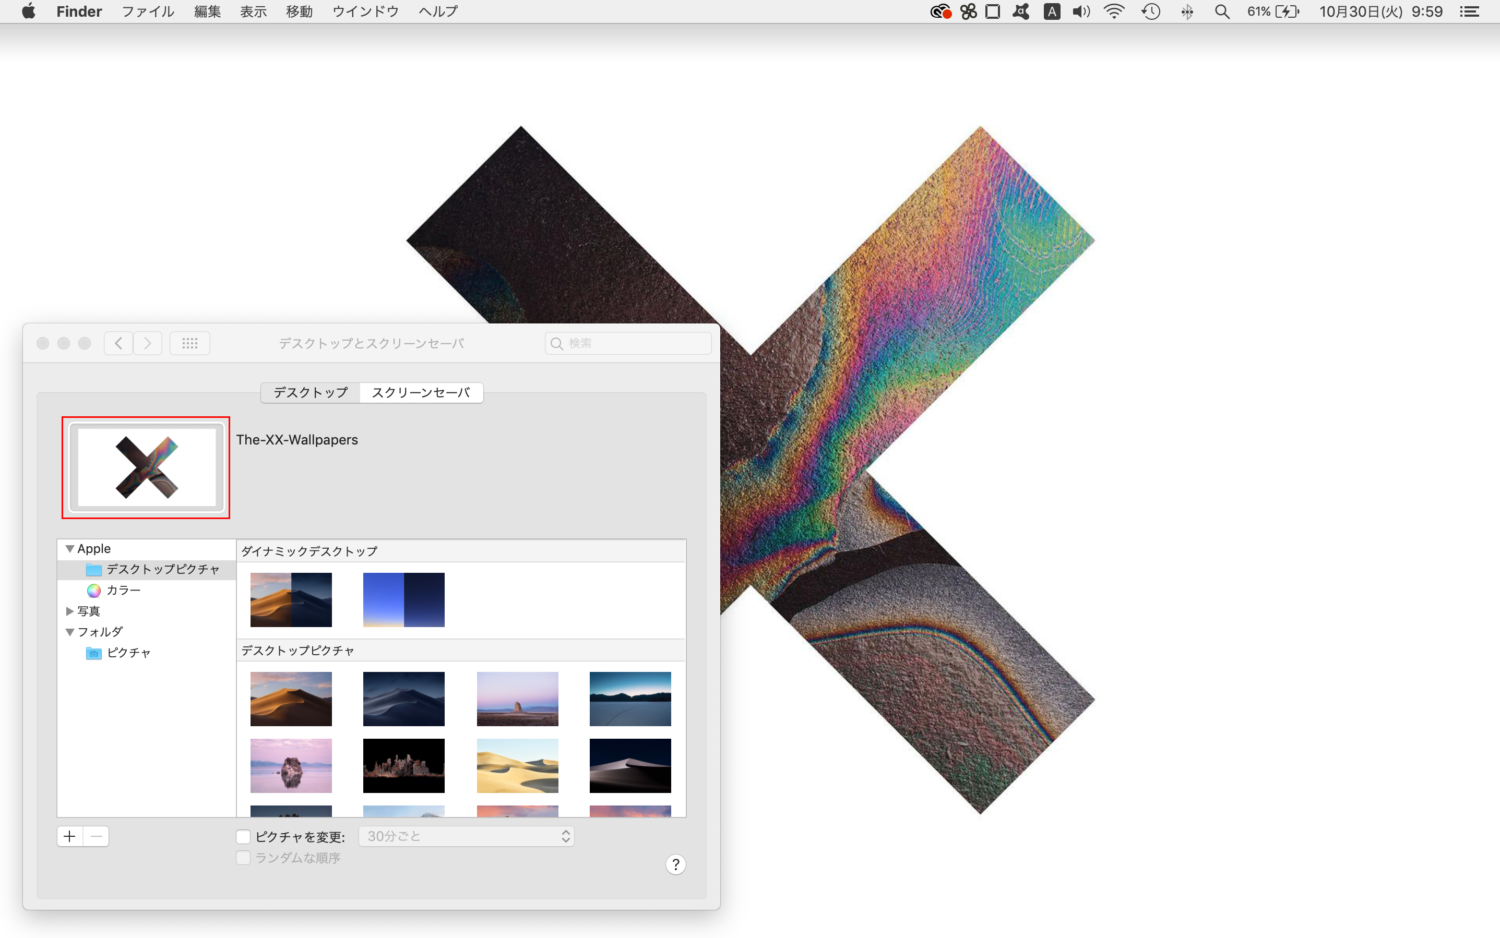
Task: Open the 表示 menu
Action: [x=254, y=12]
